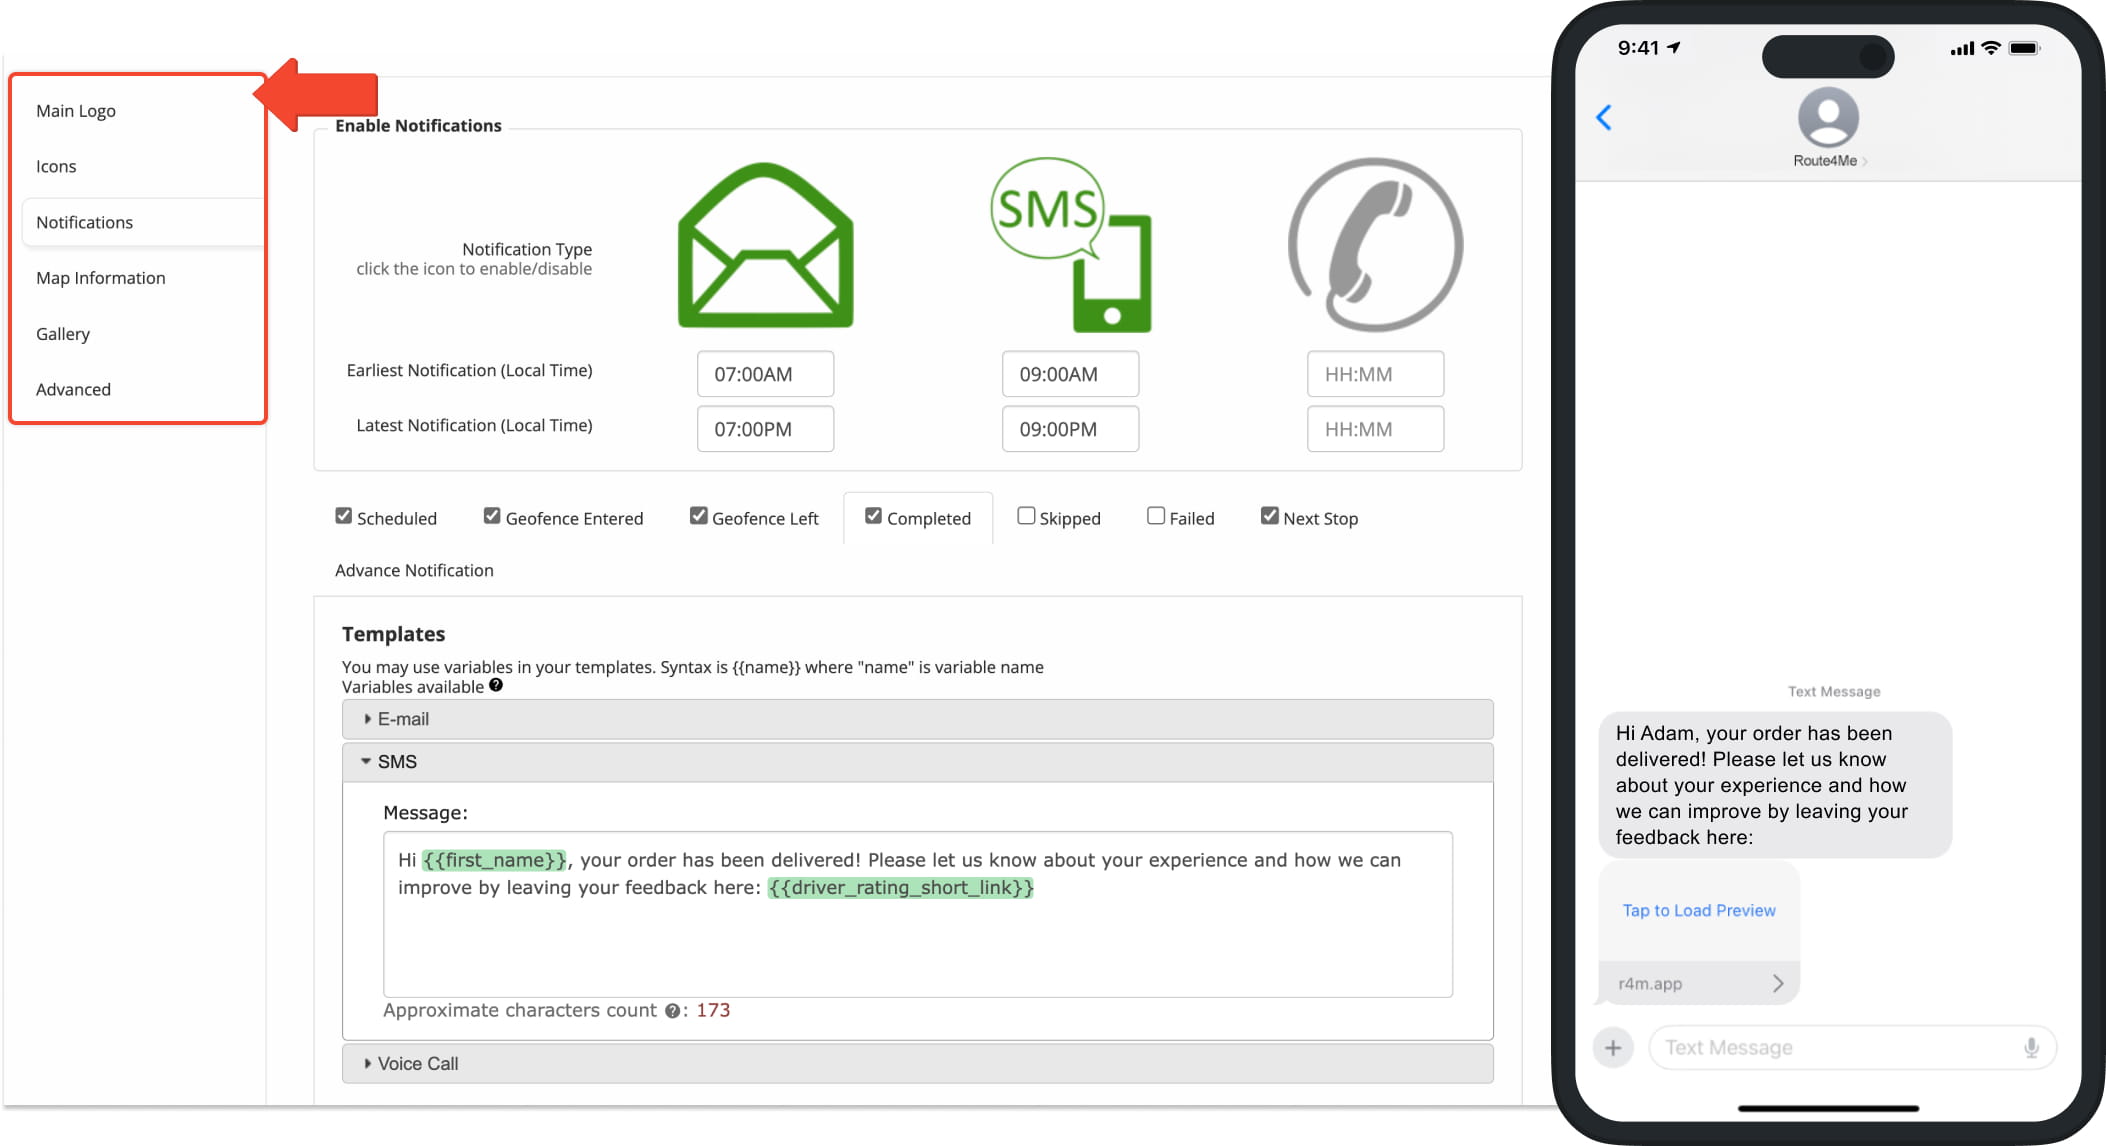Tap the Route4Me contact avatar
Screen dimensions: 2106x1146
1827,118
